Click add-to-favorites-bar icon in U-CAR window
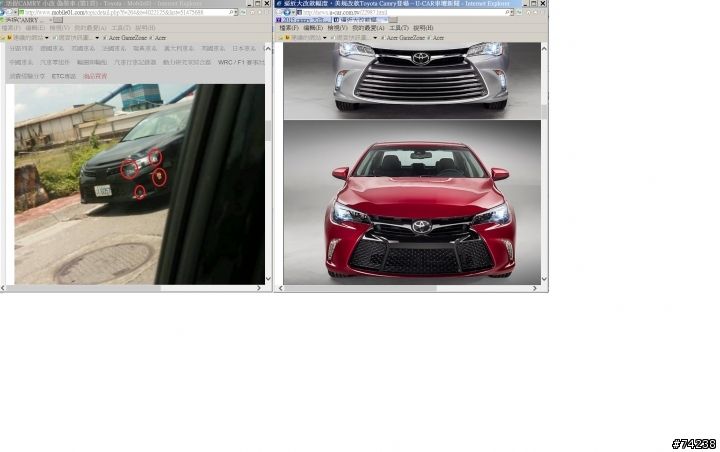The image size is (720, 452). [x=280, y=38]
